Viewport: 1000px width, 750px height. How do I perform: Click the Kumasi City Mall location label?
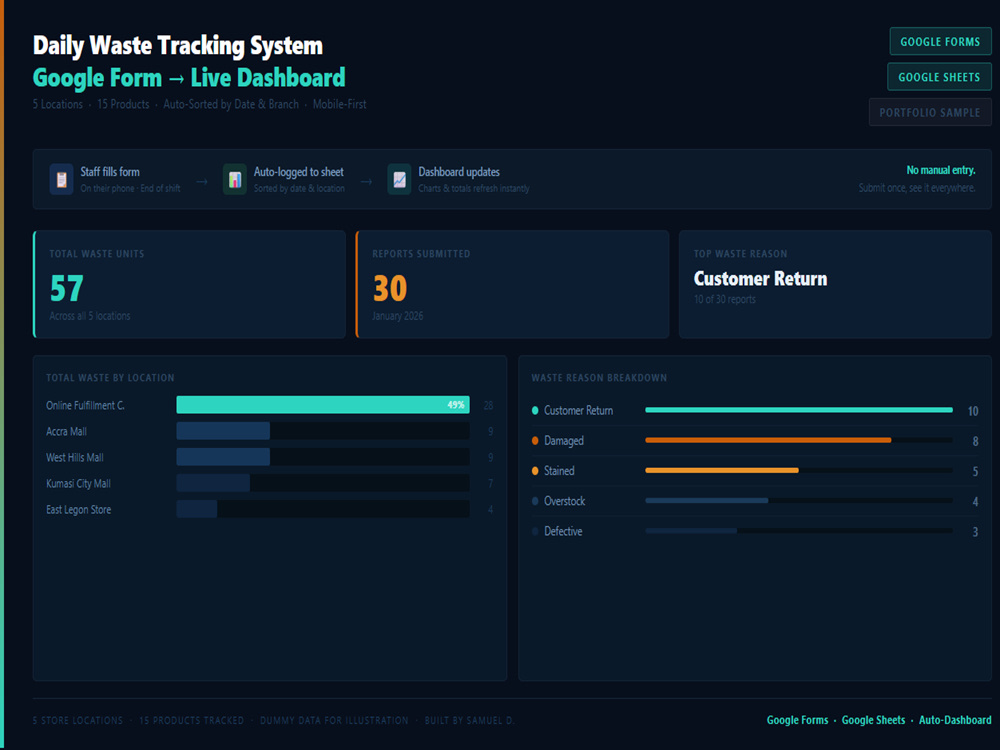[78, 483]
